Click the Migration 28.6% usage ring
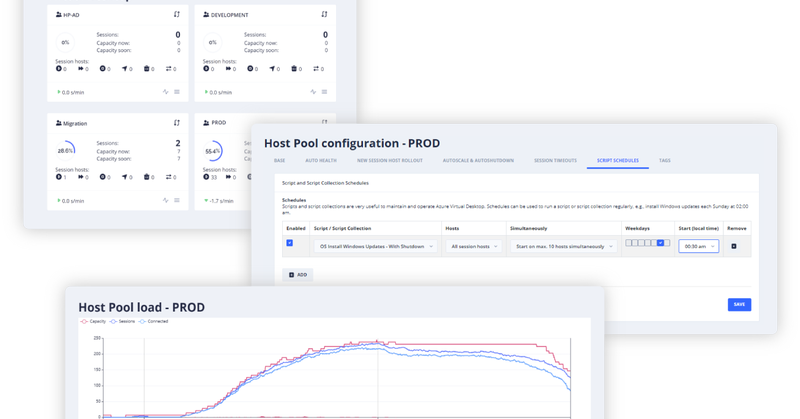This screenshot has width=800, height=419. click(65, 151)
